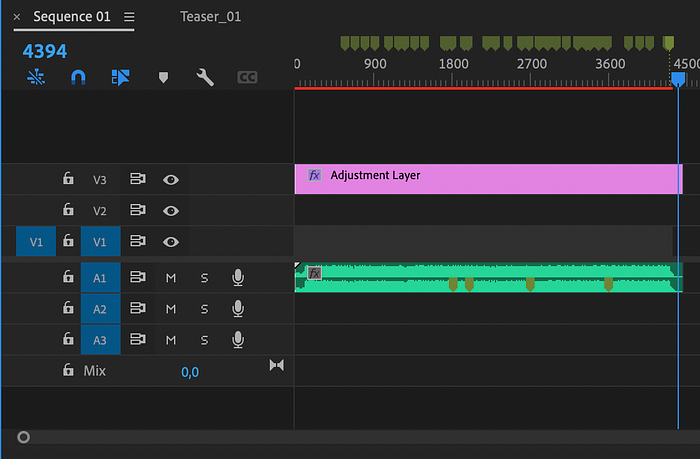700x459 pixels.
Task: Mute track A3
Action: click(x=171, y=340)
